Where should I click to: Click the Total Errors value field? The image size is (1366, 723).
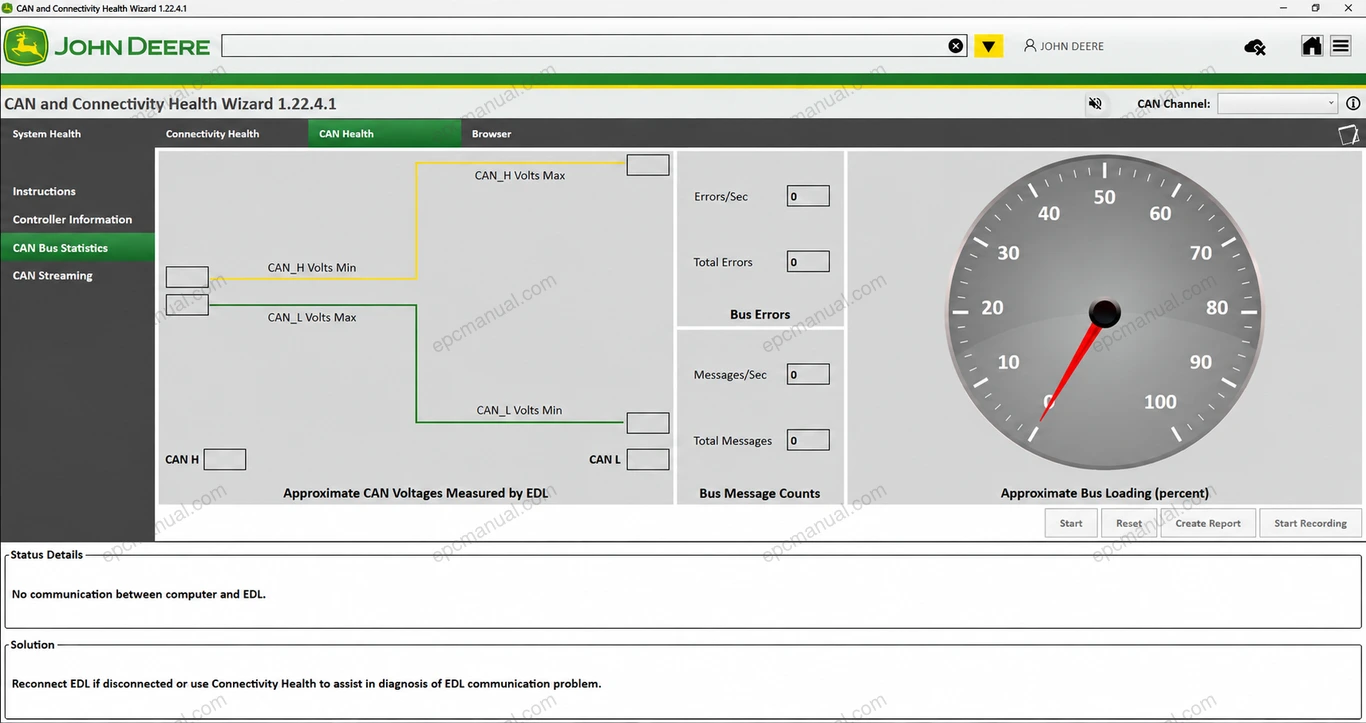(x=808, y=262)
